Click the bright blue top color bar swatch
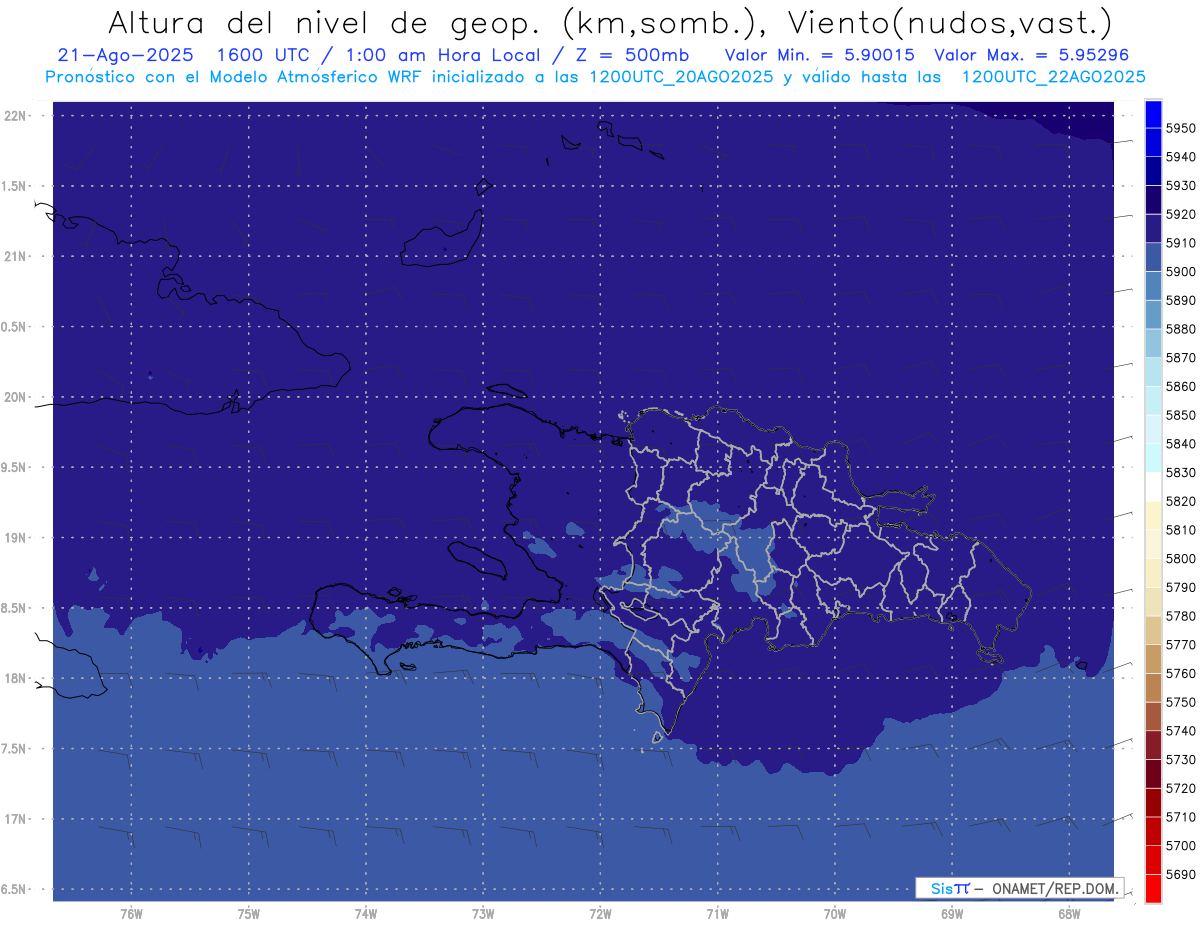 coord(1153,113)
